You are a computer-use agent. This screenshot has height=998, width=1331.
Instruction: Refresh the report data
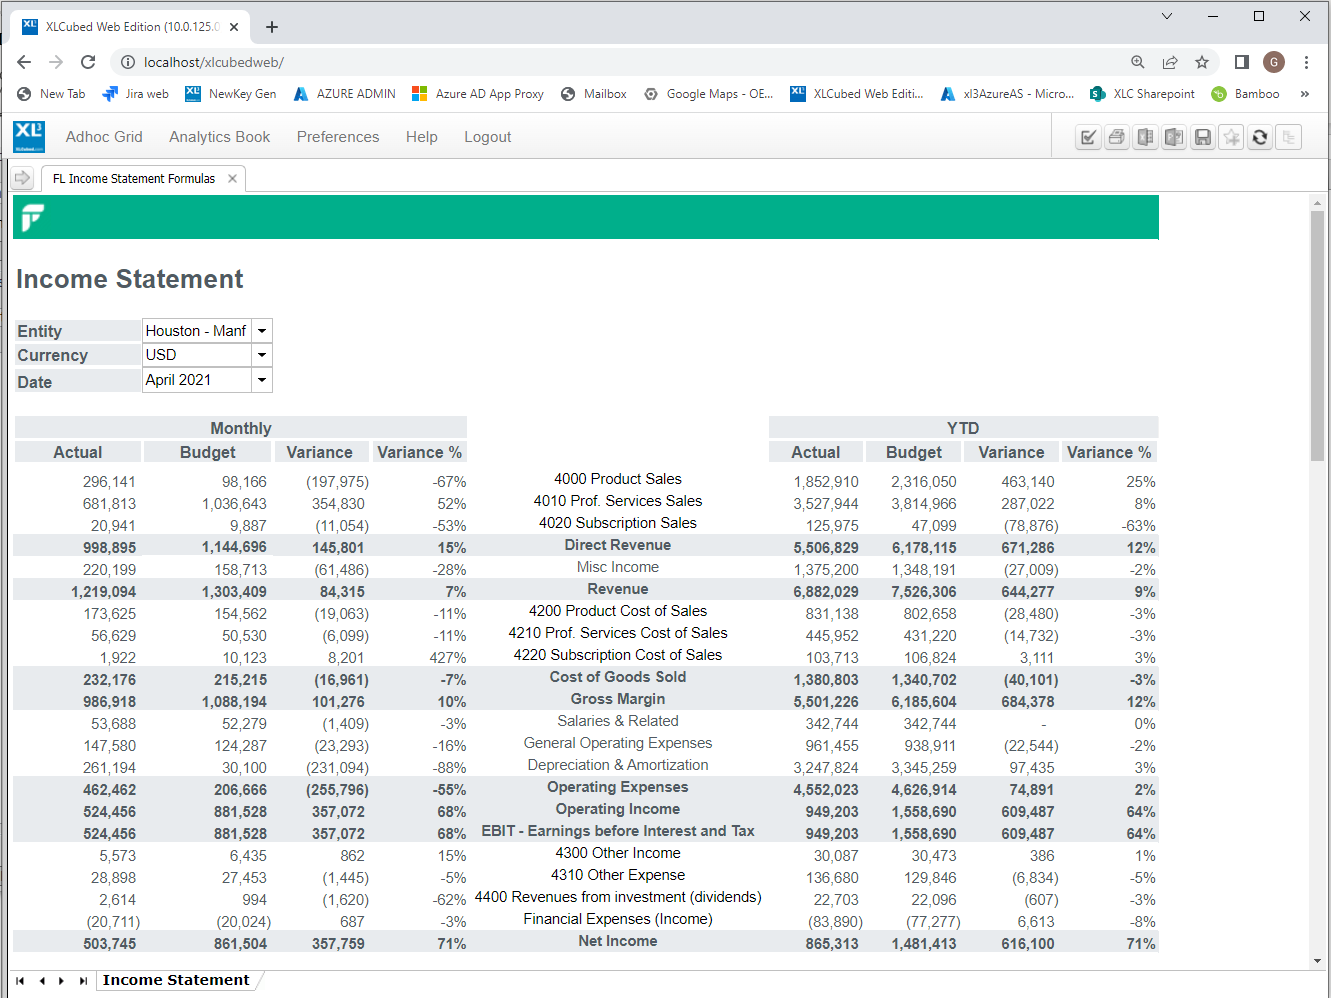click(x=1260, y=137)
